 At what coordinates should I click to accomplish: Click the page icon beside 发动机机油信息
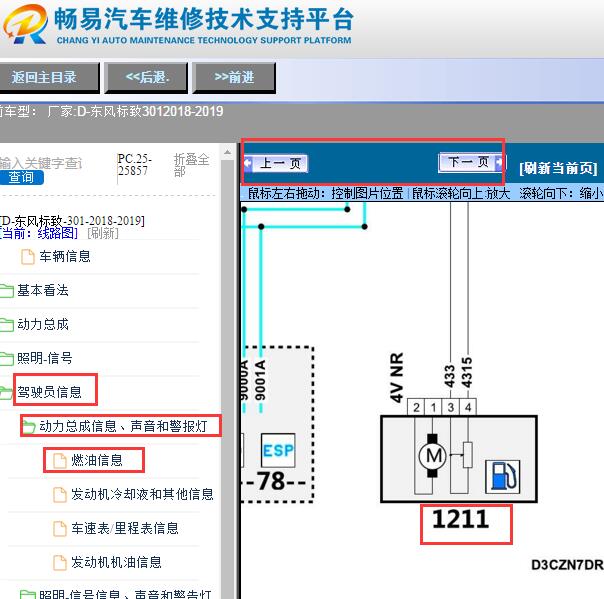[60, 562]
